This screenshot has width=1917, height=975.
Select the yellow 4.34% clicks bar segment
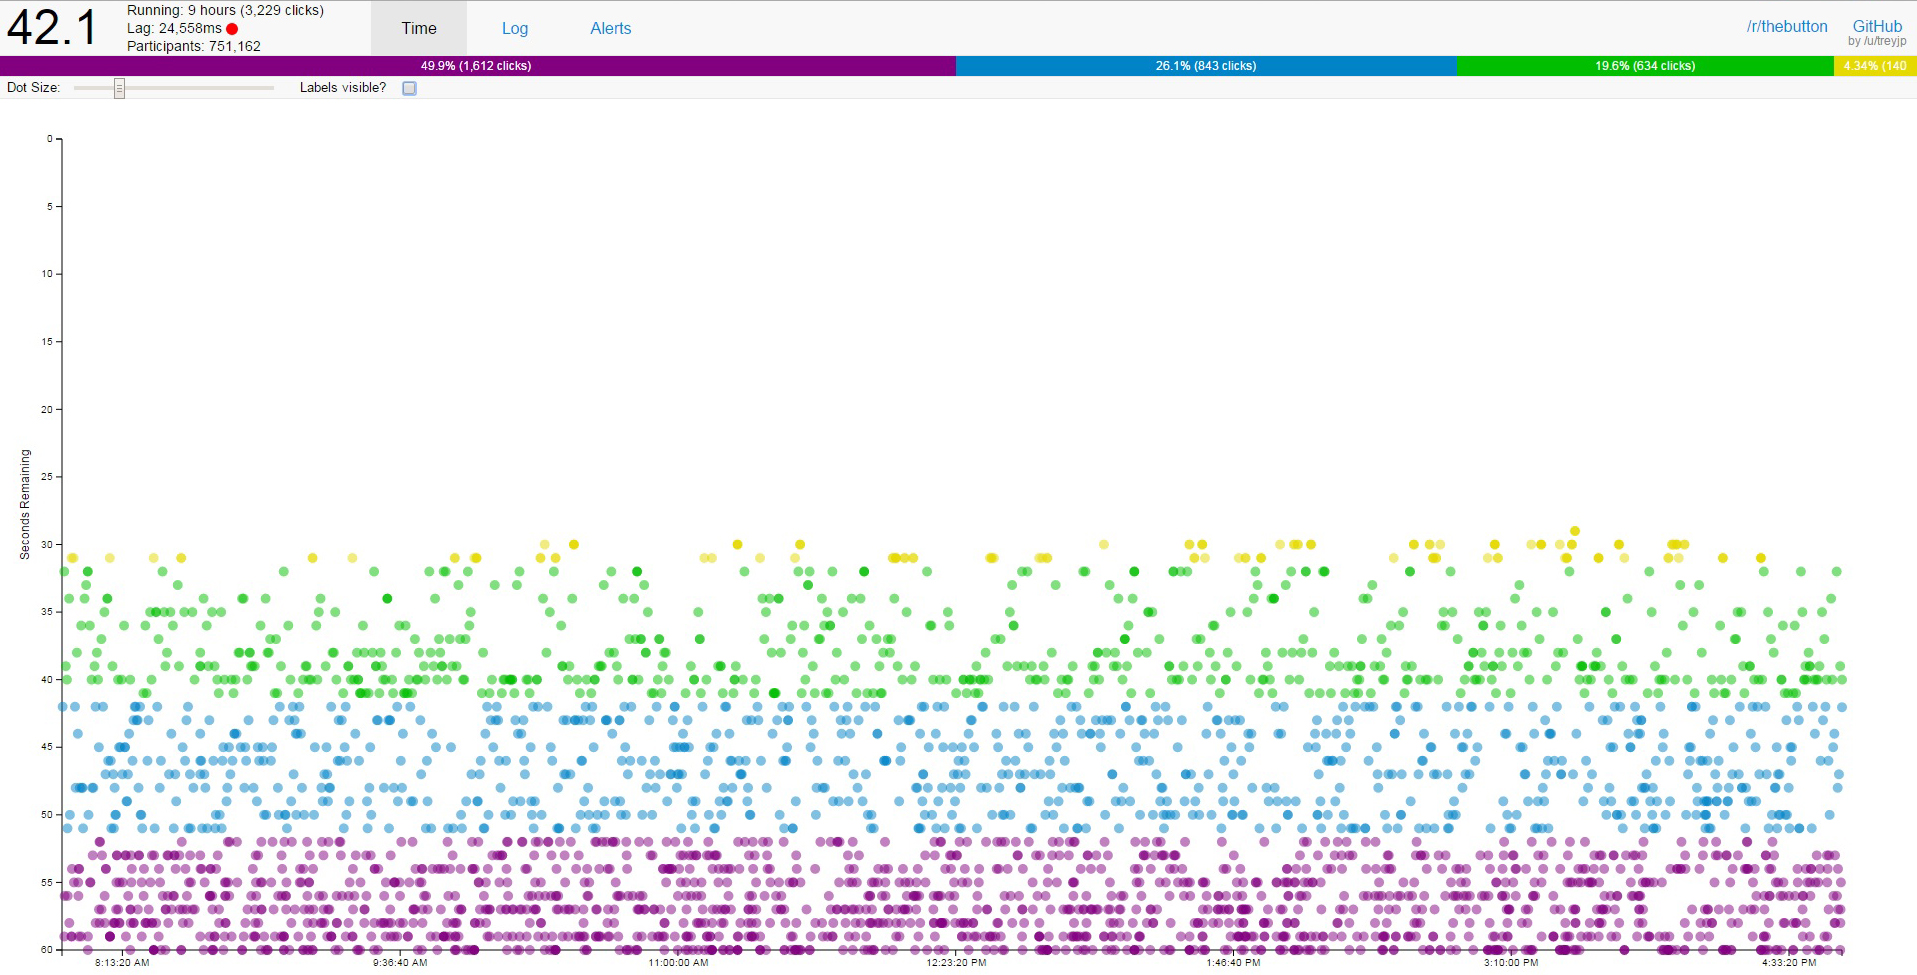(x=1875, y=66)
